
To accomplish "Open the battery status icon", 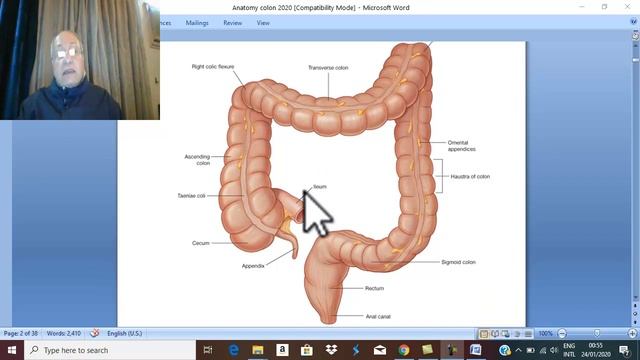I will click(x=531, y=350).
